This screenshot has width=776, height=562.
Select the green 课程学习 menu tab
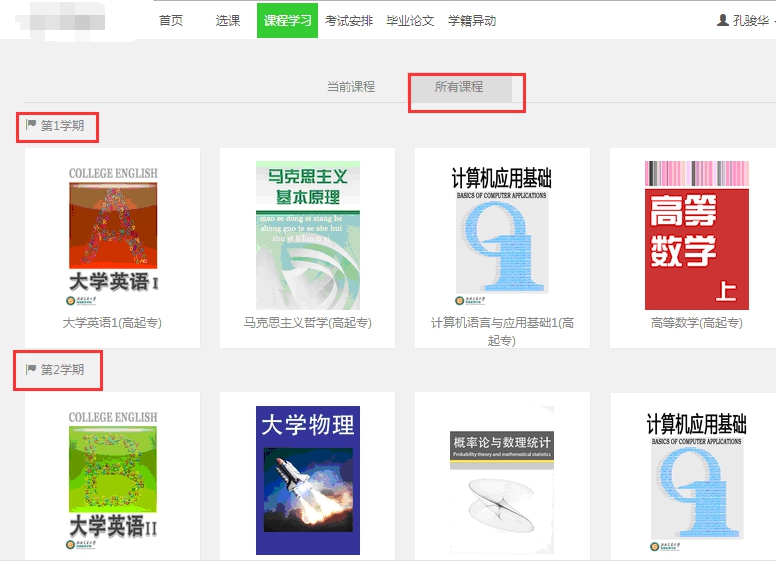(287, 21)
